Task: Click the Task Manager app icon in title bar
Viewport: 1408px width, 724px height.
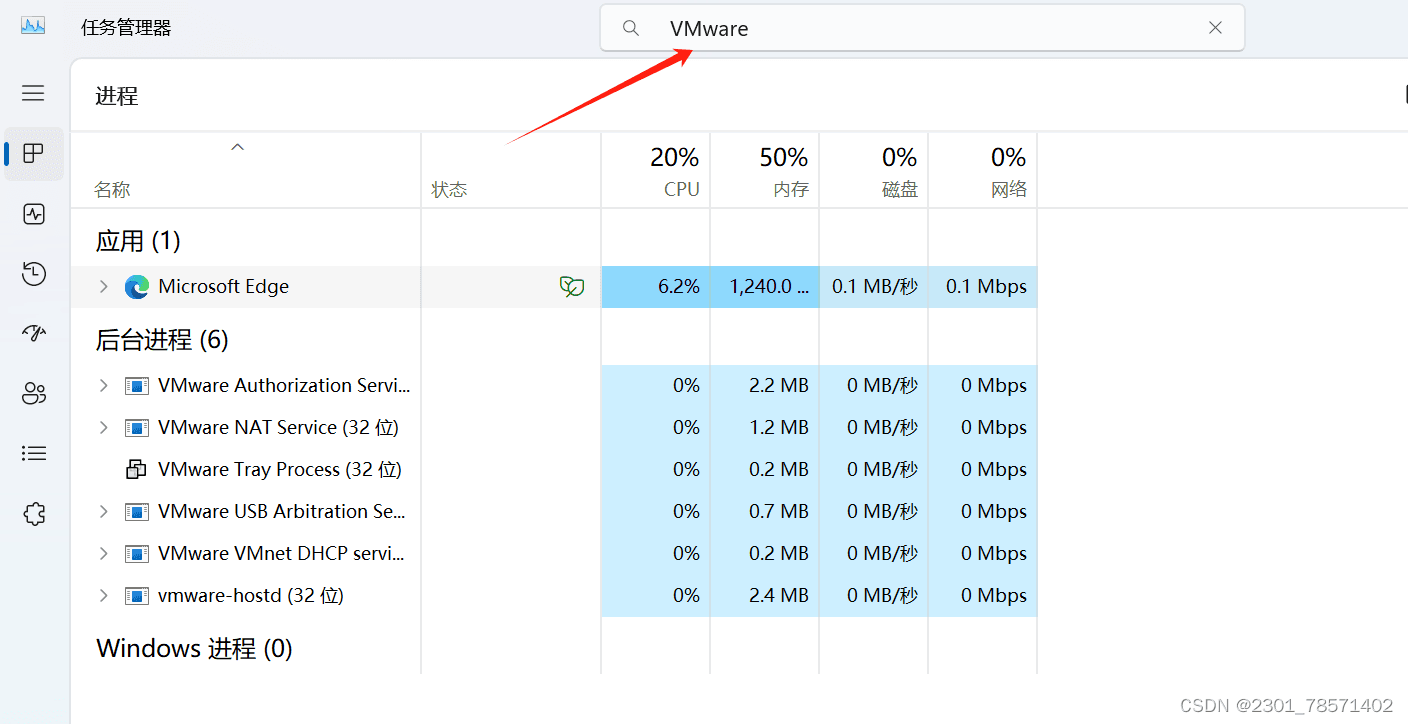Action: [x=33, y=26]
